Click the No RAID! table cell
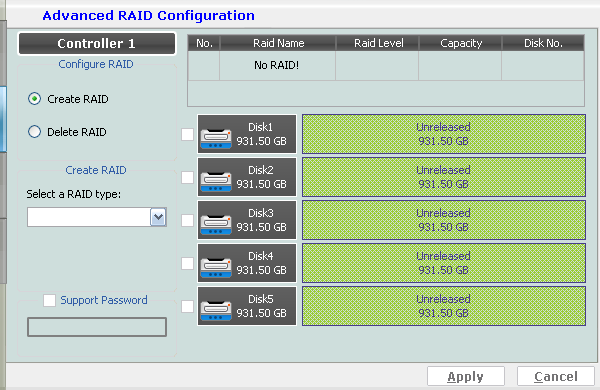Viewport: 600px width, 390px height. (x=277, y=65)
